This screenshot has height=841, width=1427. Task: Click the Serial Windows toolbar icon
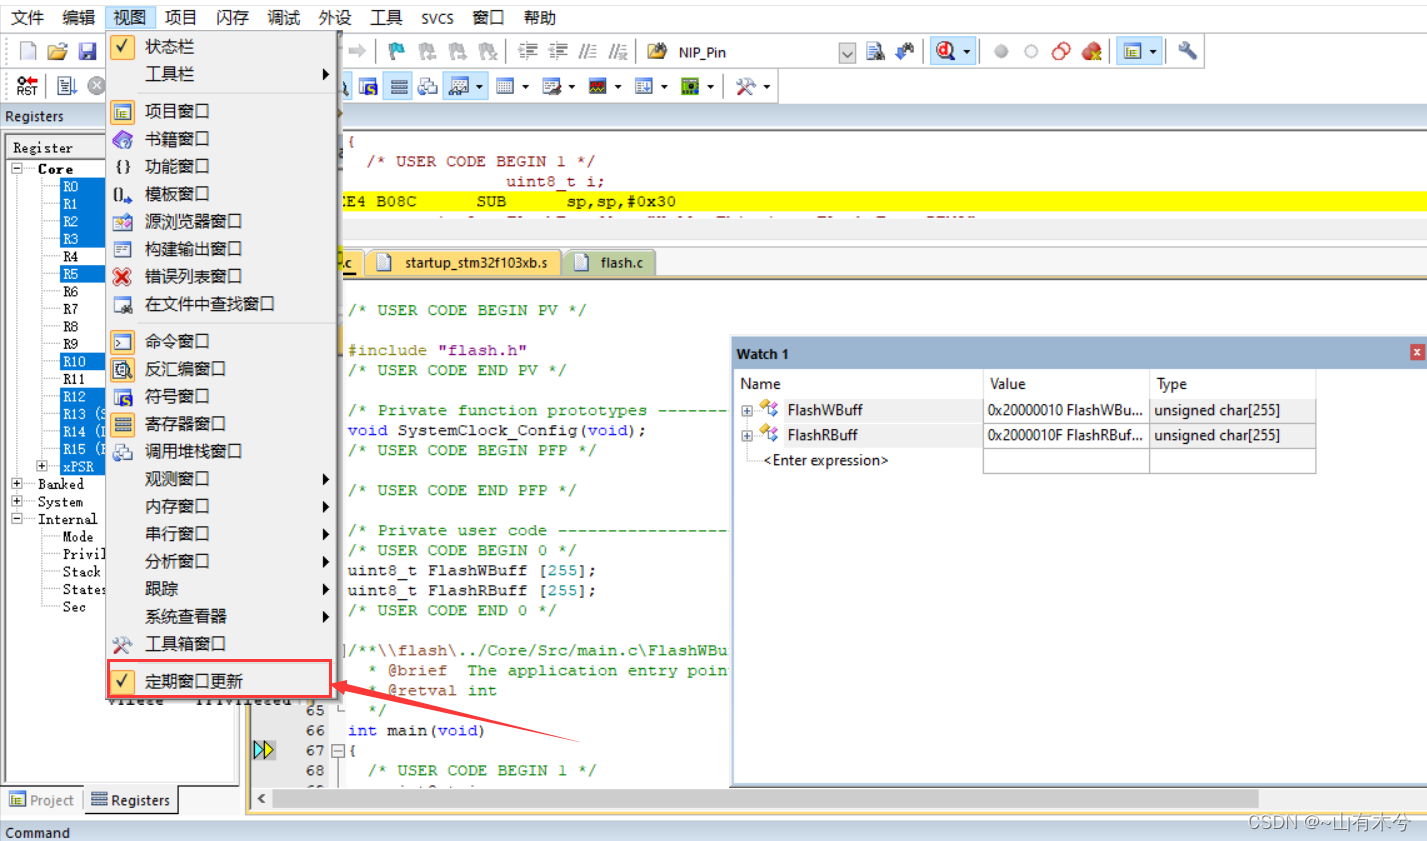click(x=551, y=87)
